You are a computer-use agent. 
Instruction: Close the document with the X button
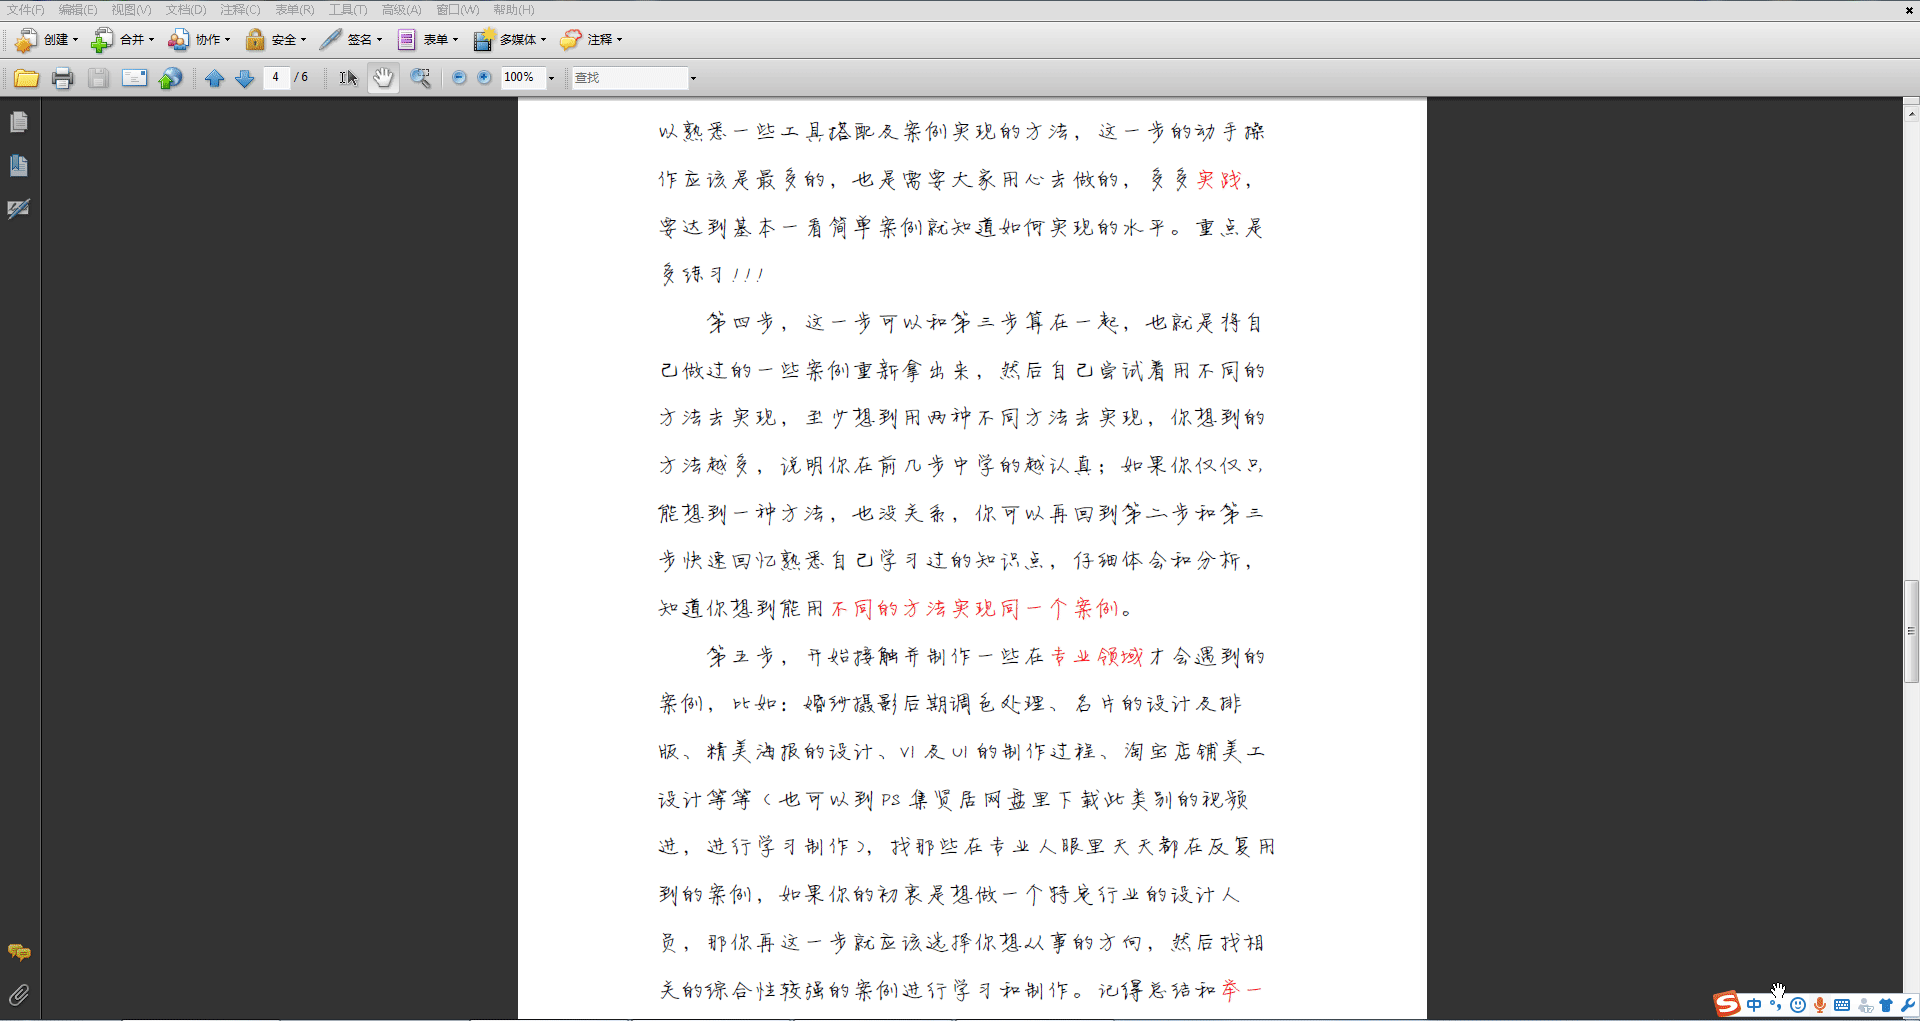(1909, 10)
